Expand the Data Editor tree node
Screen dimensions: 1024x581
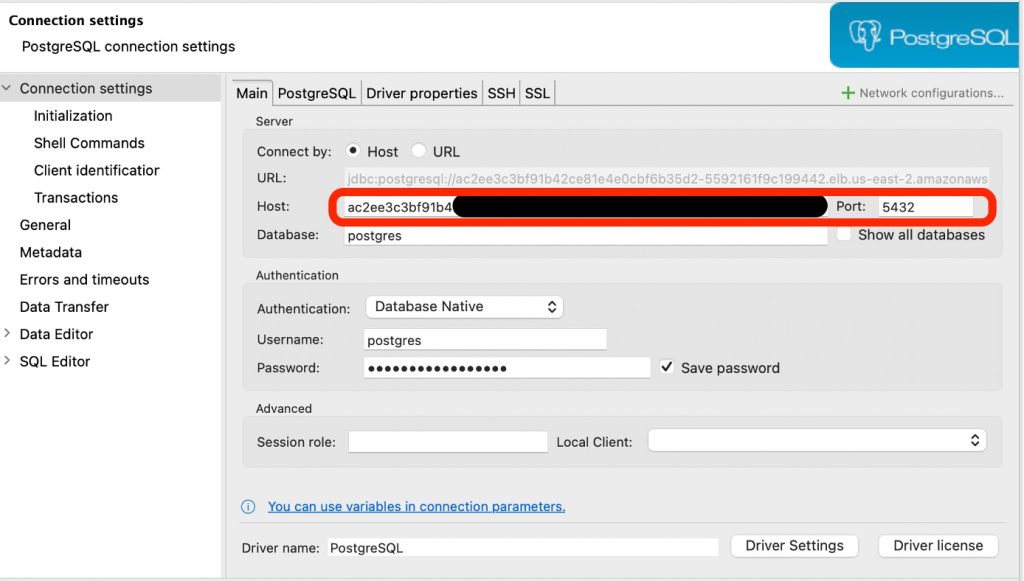click(7, 334)
